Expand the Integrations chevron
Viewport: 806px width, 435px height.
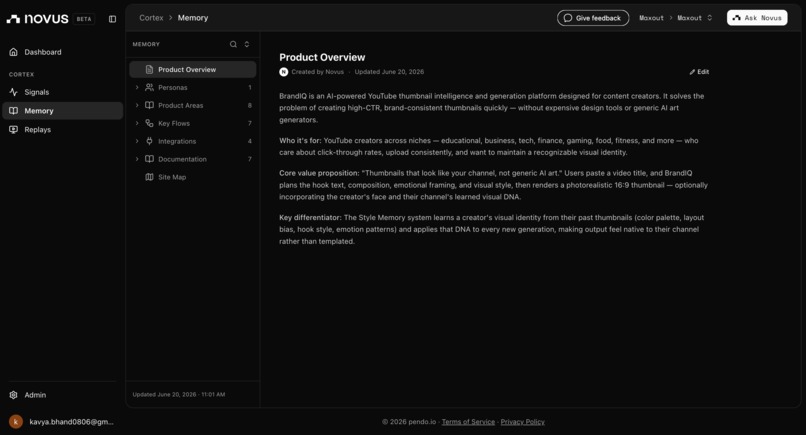[137, 141]
